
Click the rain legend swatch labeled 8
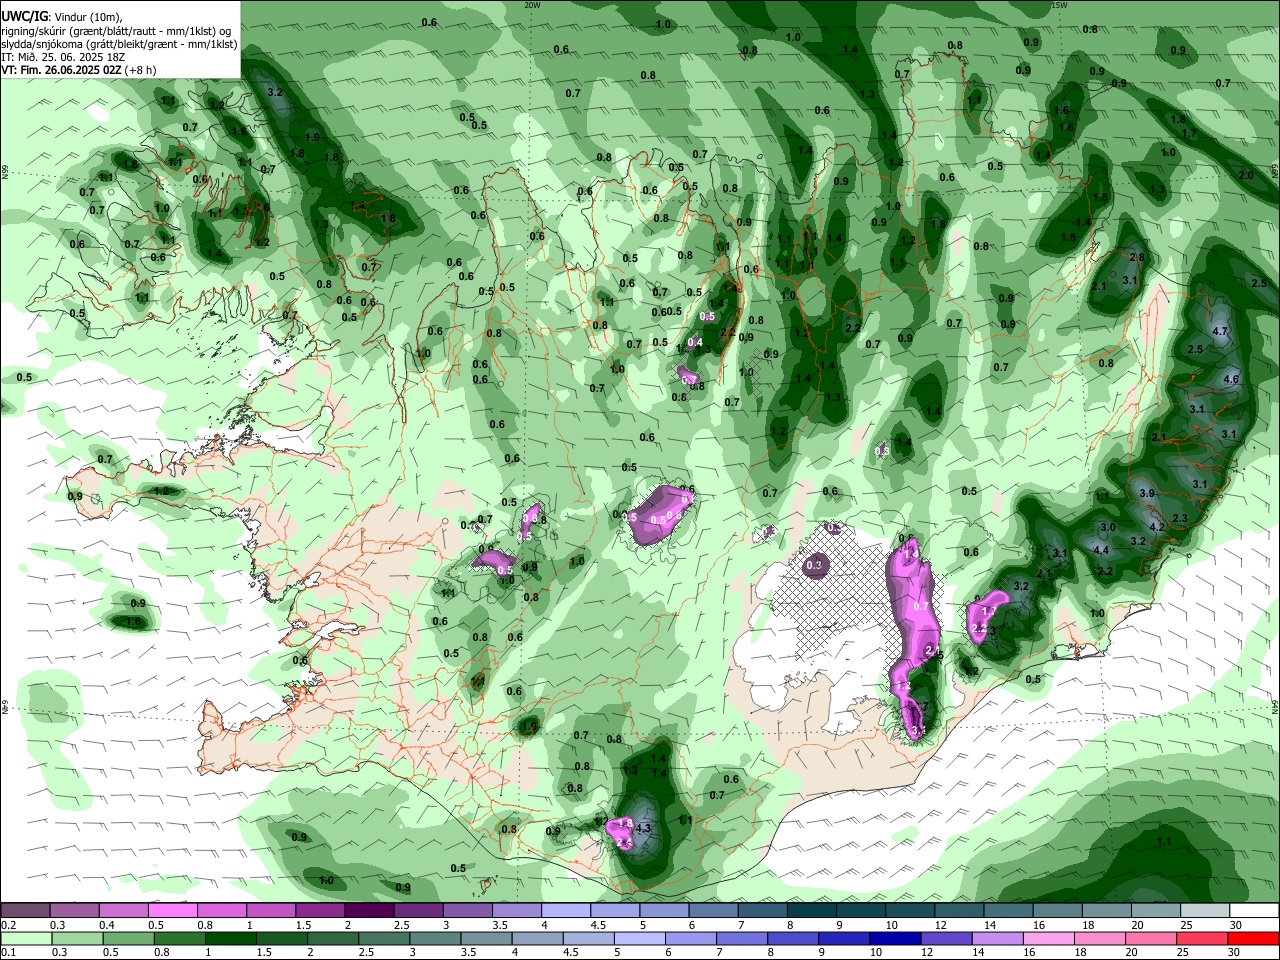click(x=794, y=938)
